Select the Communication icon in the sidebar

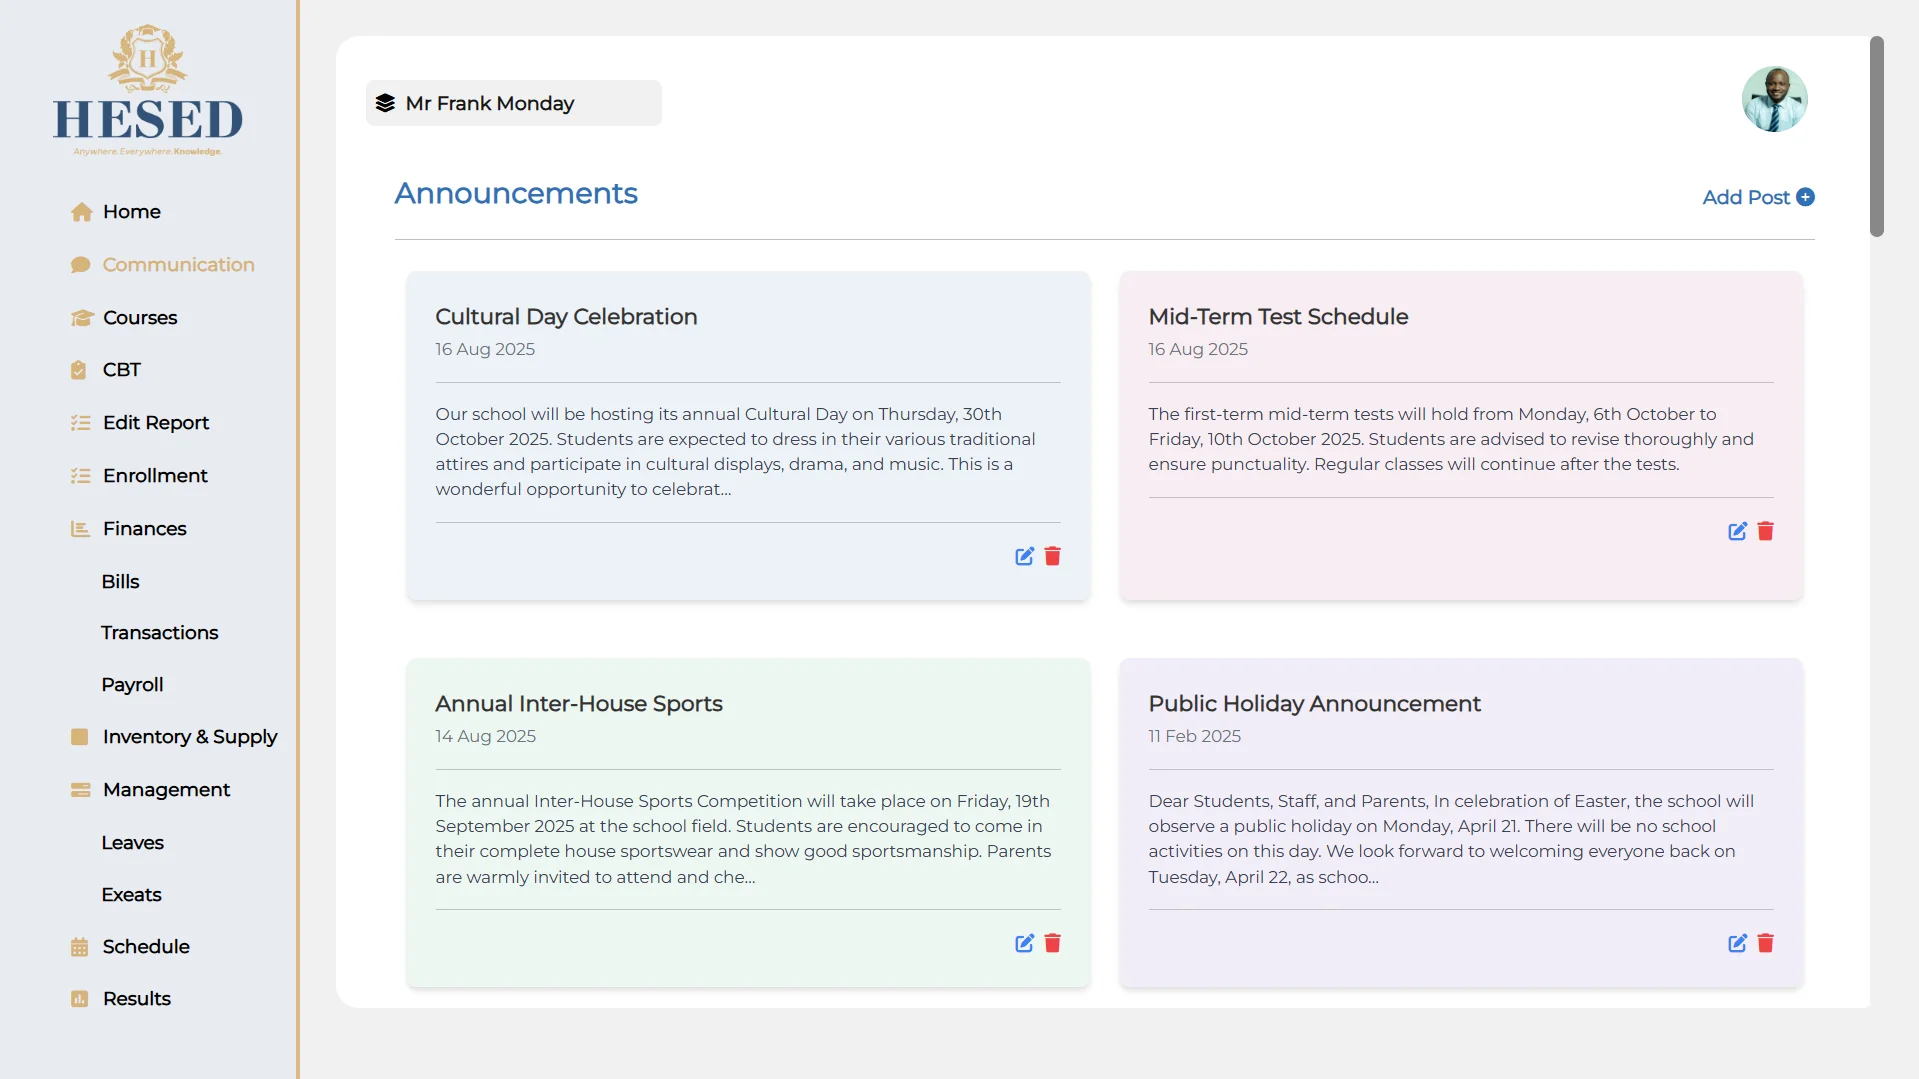(81, 264)
